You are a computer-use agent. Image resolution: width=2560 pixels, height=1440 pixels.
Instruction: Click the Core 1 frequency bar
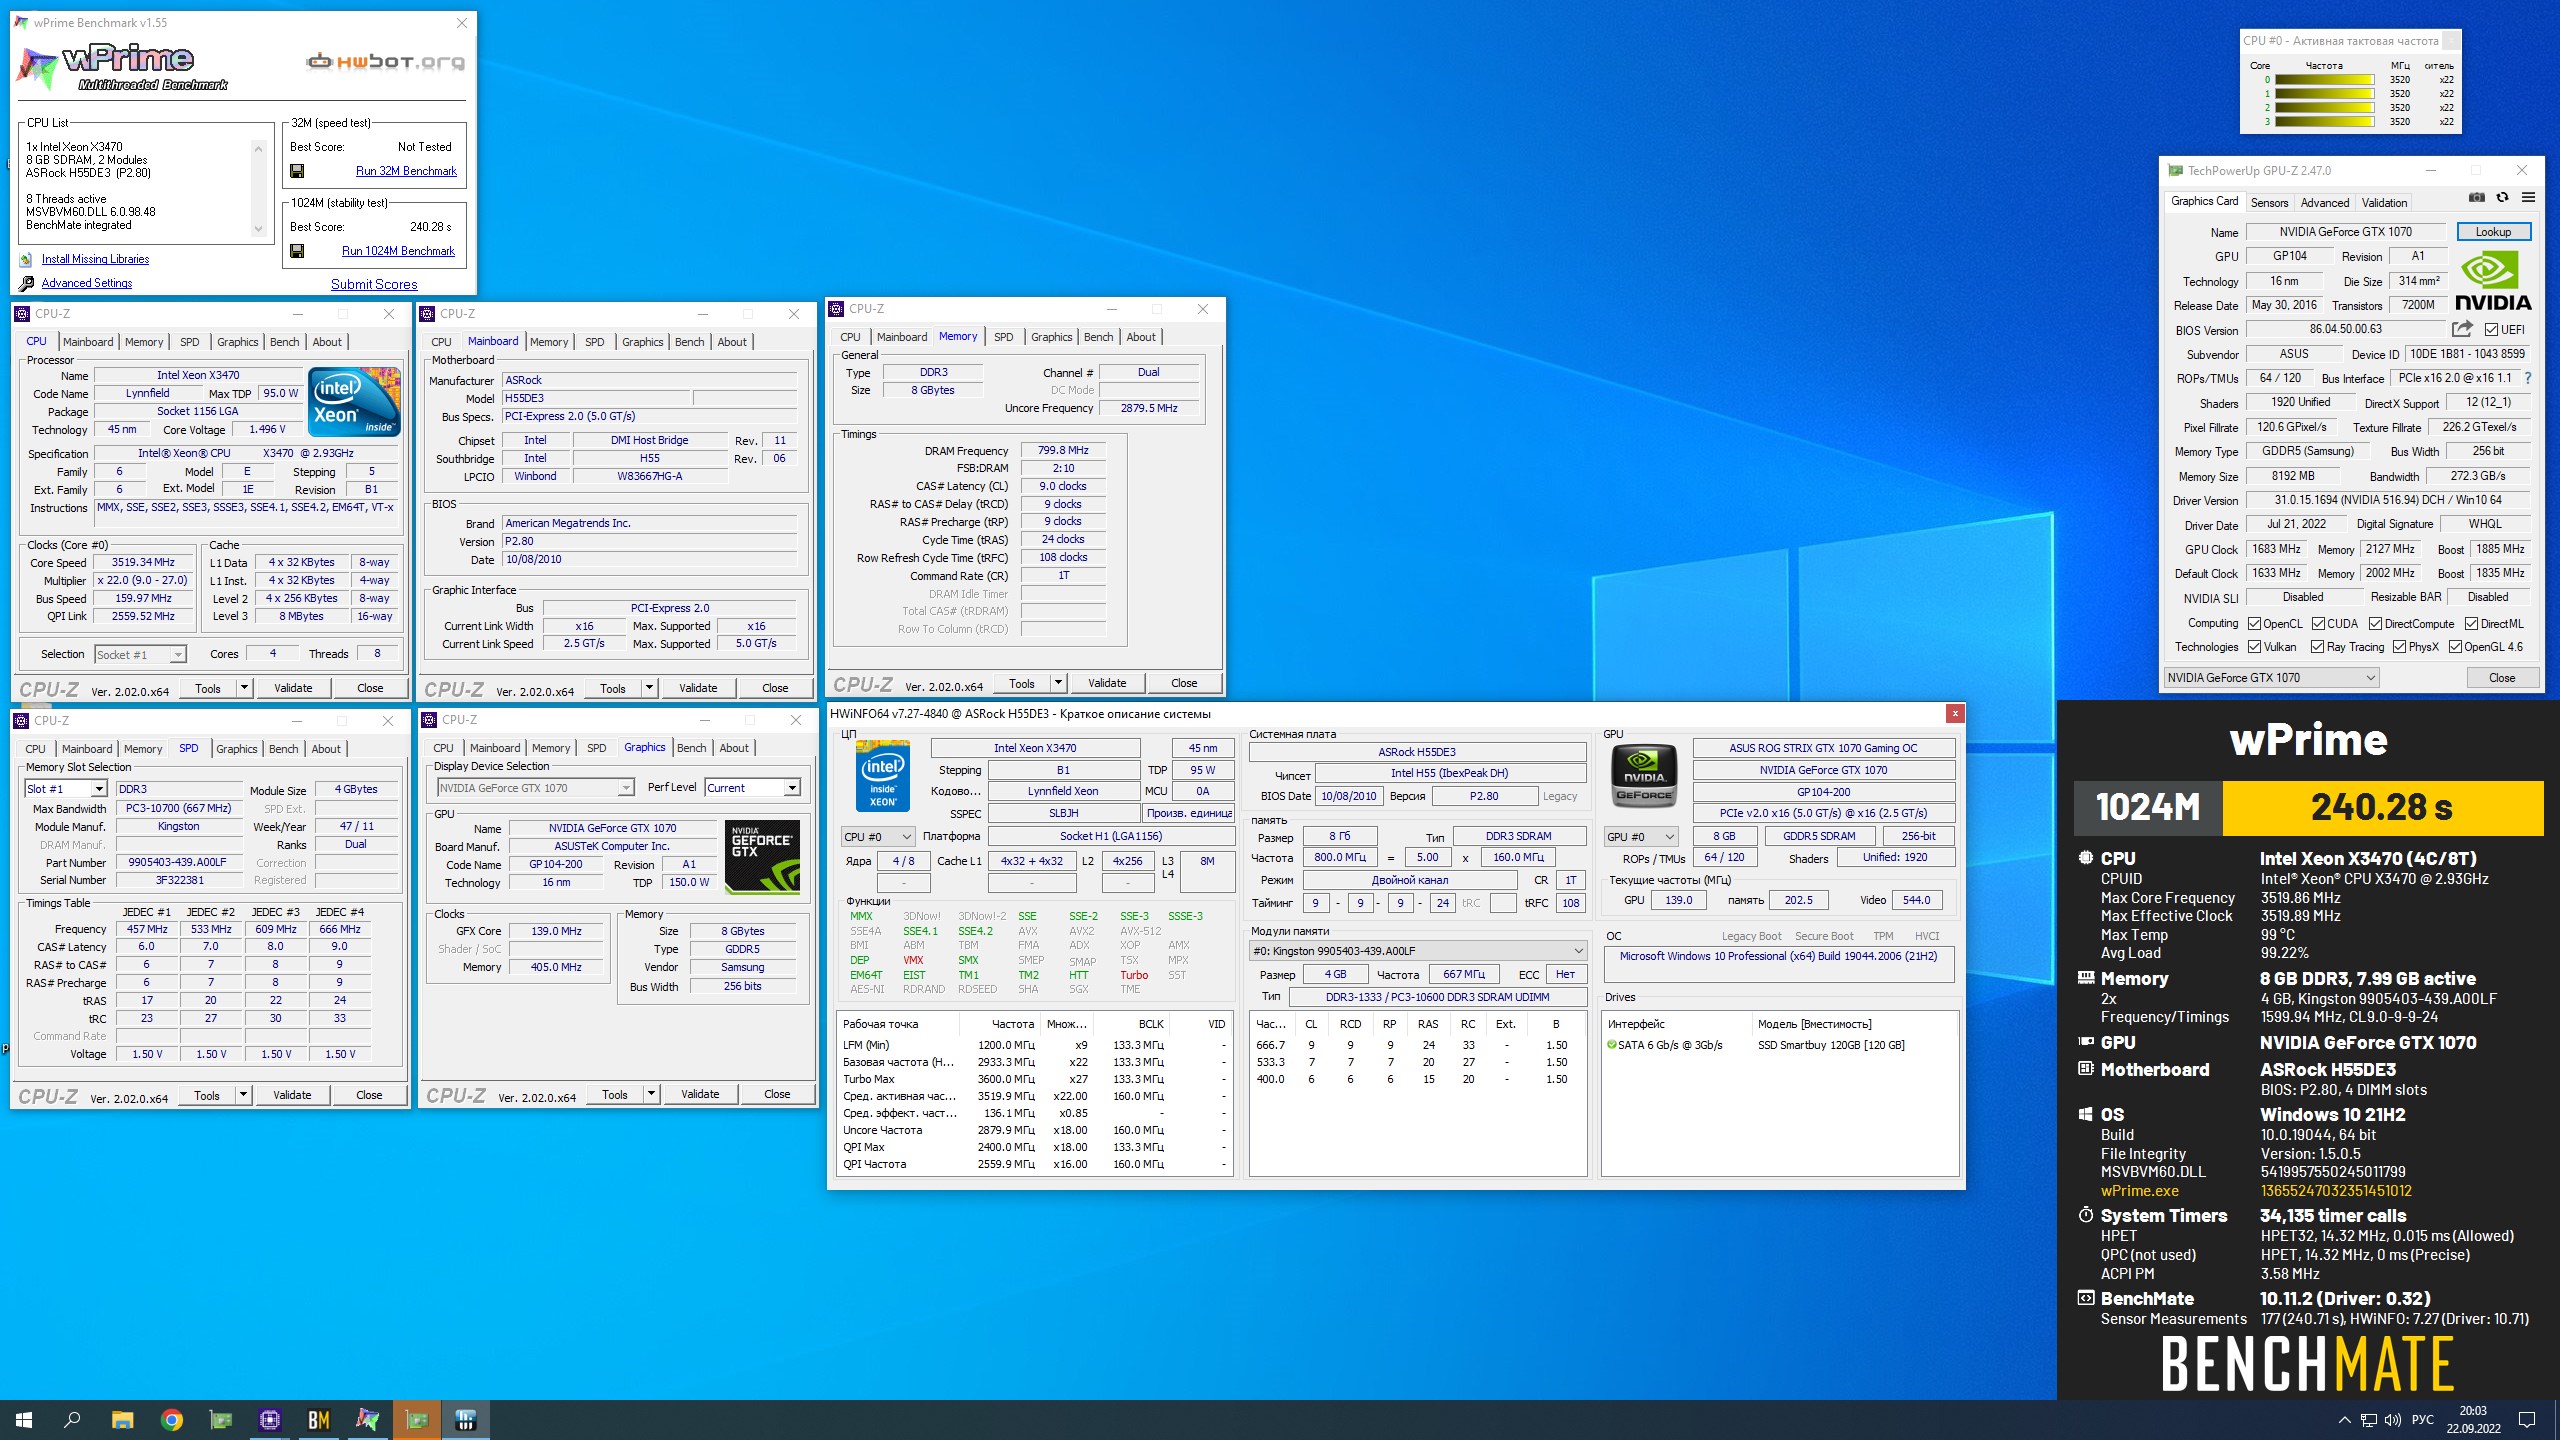(x=2324, y=94)
